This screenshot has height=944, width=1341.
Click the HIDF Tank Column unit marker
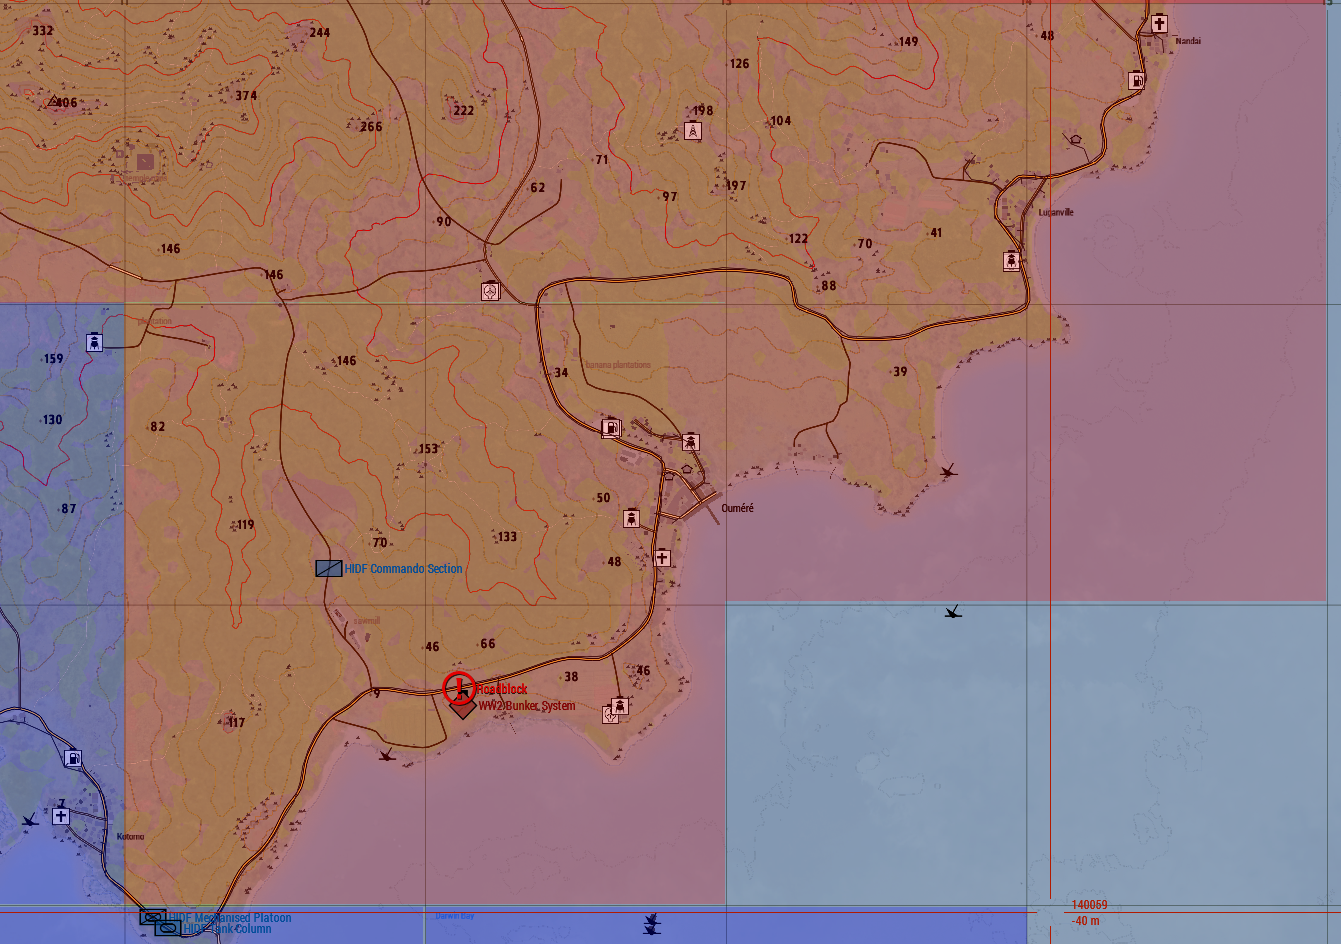(x=167, y=929)
